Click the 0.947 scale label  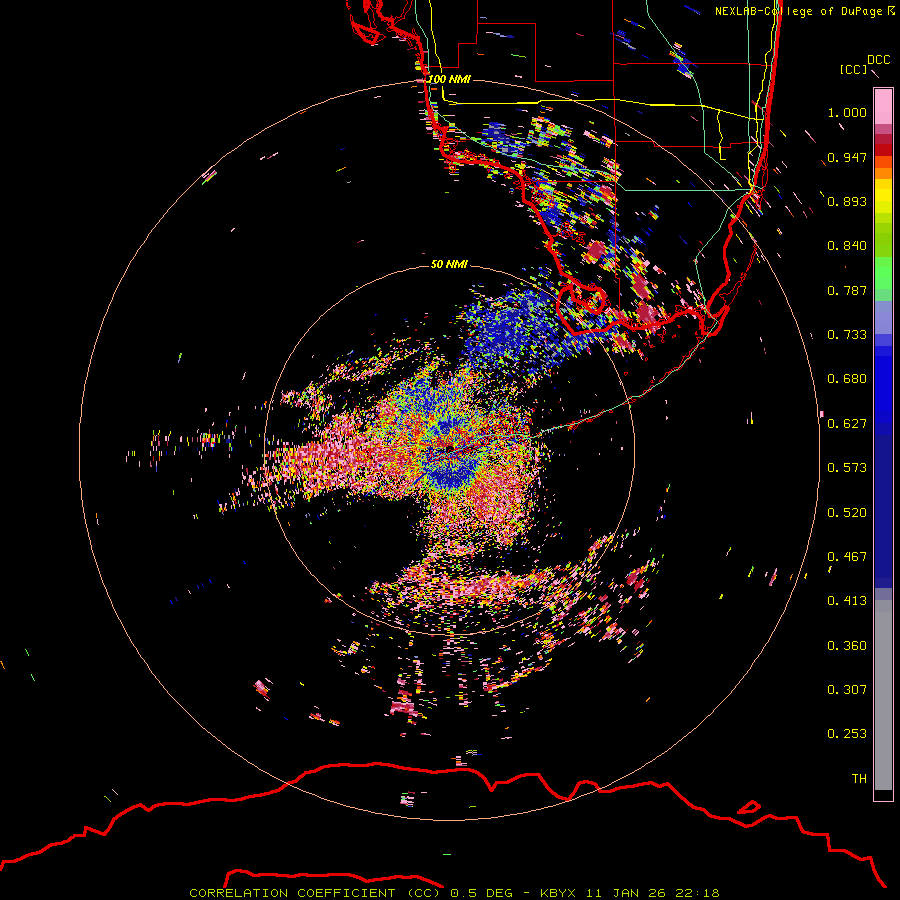point(847,157)
